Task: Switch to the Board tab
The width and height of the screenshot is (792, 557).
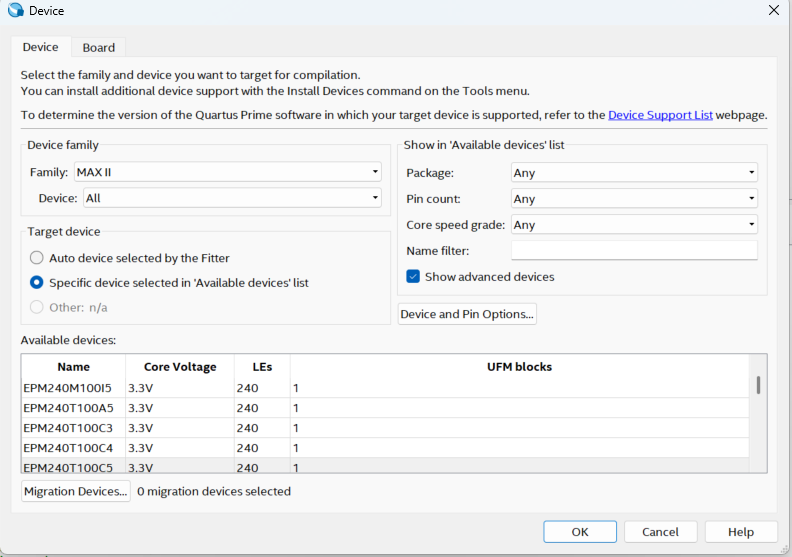Action: [98, 47]
